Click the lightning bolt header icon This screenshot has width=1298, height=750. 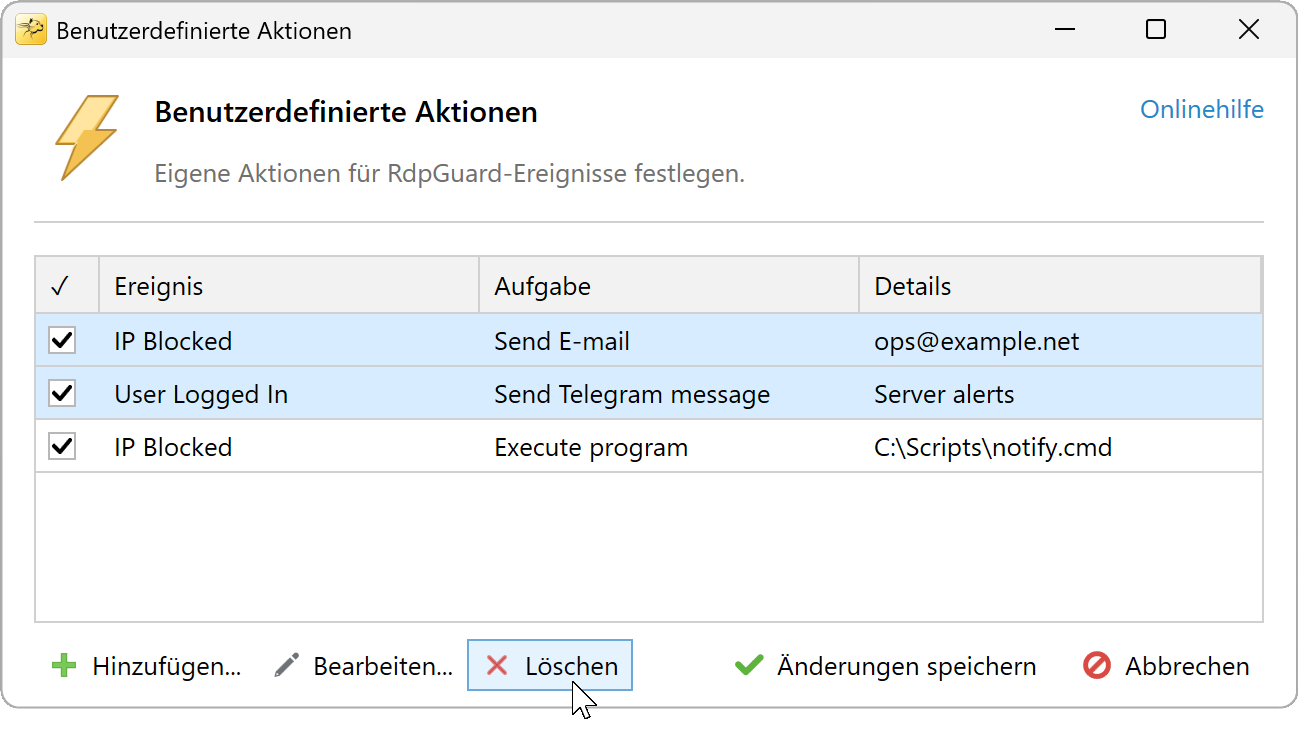coord(88,138)
